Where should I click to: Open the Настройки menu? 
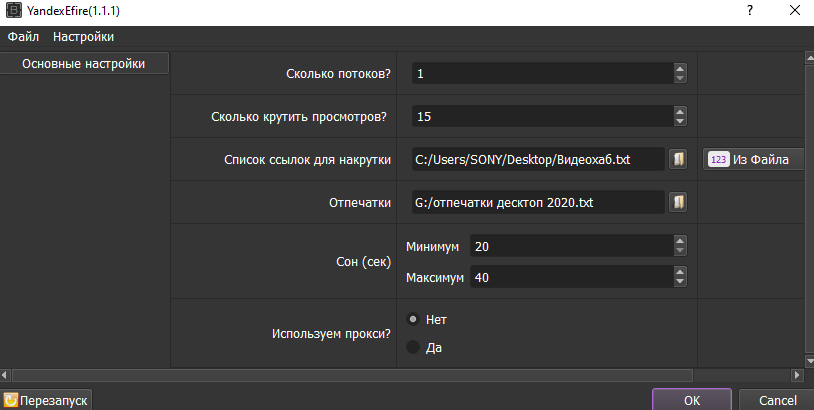(x=83, y=37)
